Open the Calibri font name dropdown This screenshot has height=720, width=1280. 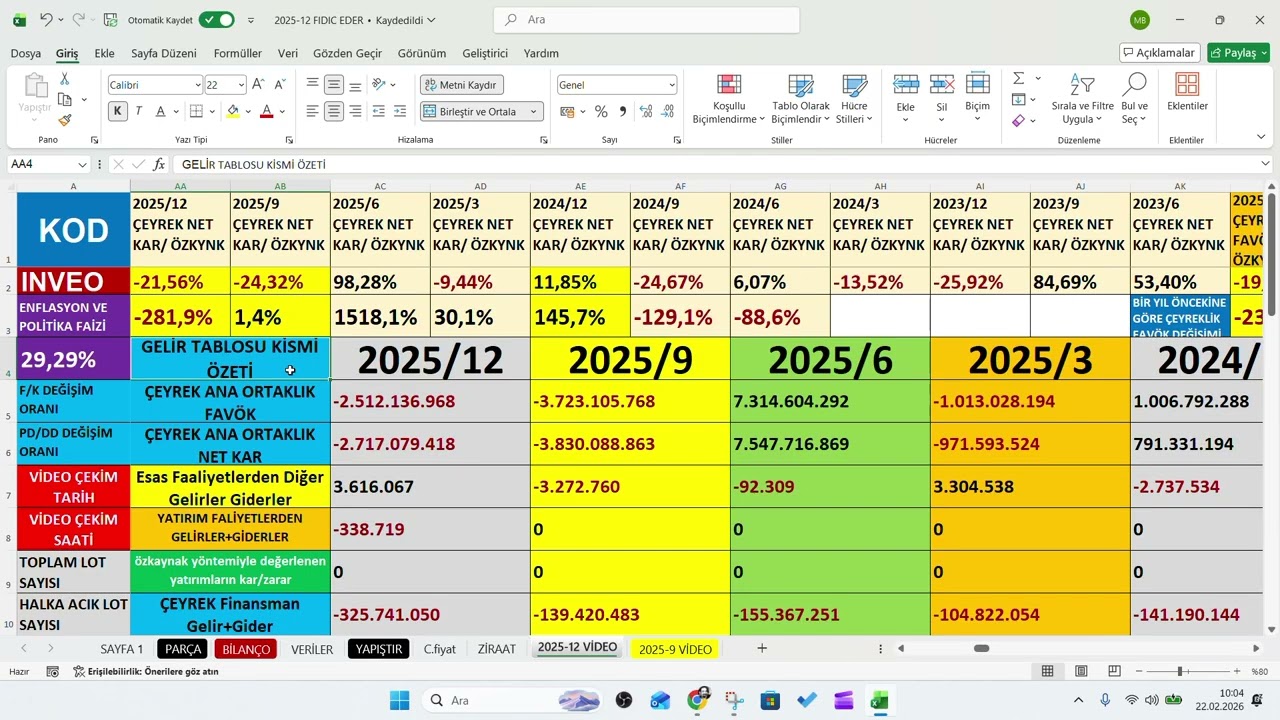(x=197, y=85)
